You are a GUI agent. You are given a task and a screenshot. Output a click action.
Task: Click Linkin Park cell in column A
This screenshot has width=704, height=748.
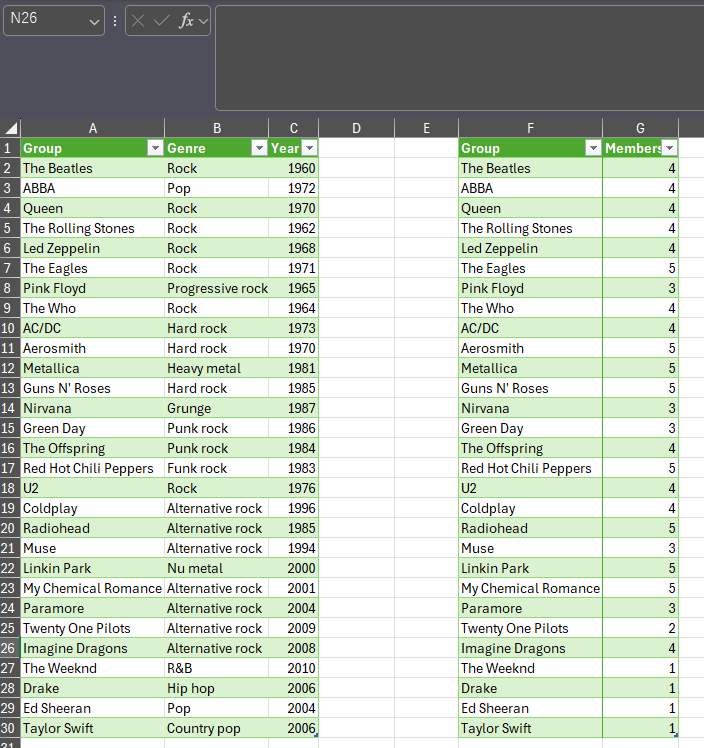tap(93, 568)
